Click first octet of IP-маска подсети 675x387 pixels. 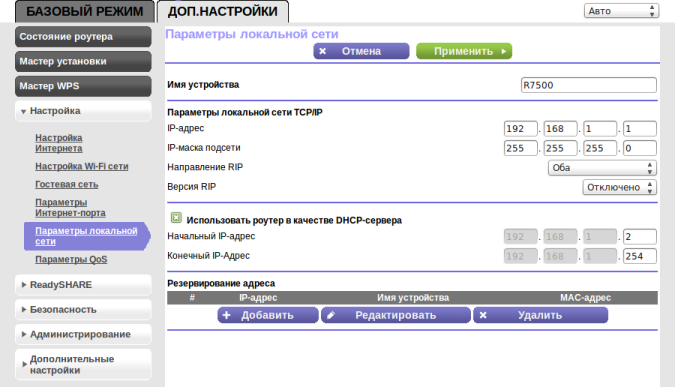point(520,148)
